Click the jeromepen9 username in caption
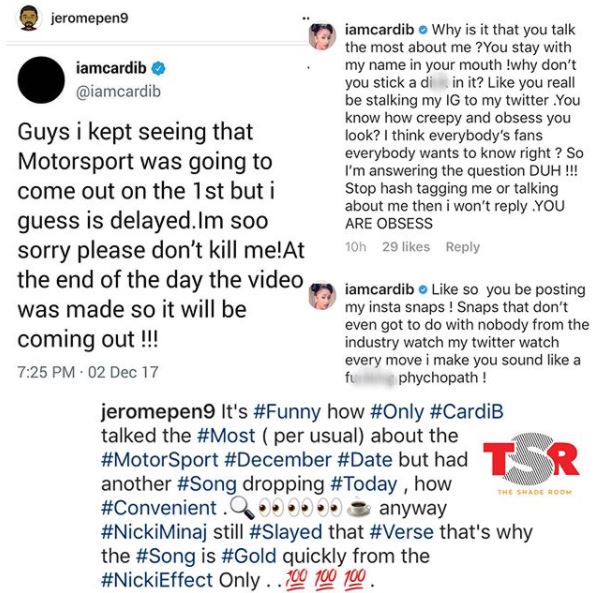This screenshot has width=594, height=593. pos(158,412)
